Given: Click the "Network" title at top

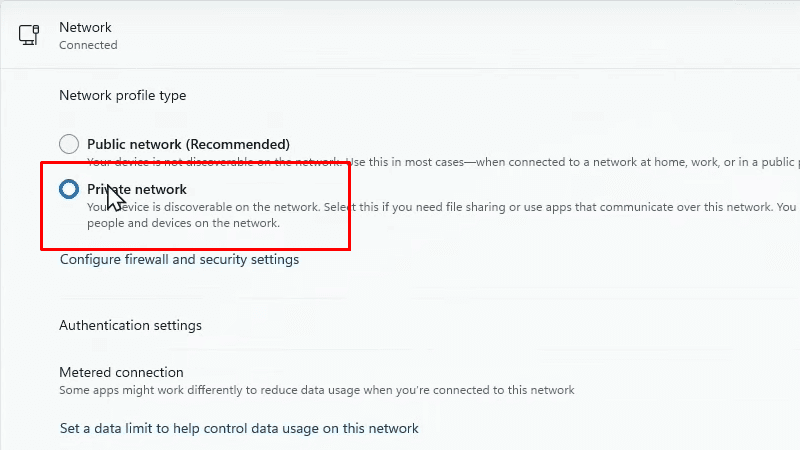Looking at the screenshot, I should (x=85, y=27).
